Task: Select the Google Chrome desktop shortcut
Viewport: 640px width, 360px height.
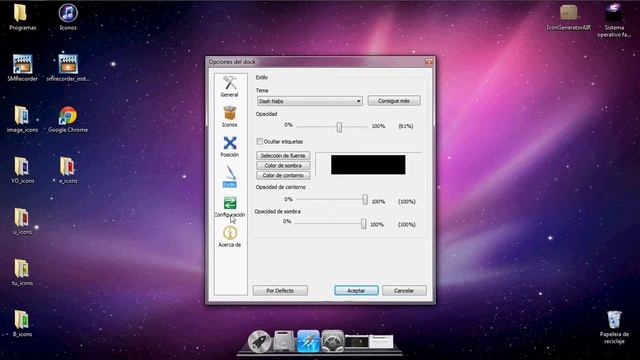Action: [x=68, y=119]
